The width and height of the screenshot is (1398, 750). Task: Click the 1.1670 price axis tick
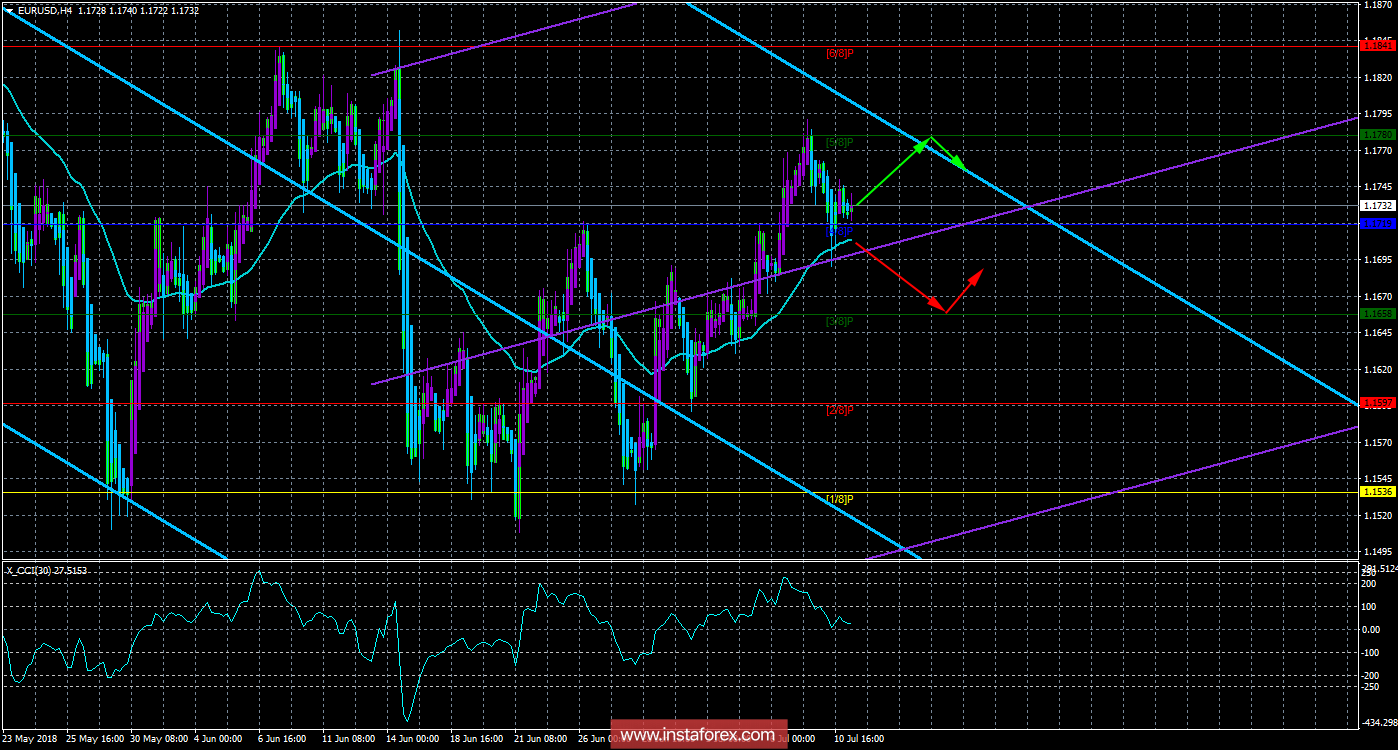click(1377, 296)
